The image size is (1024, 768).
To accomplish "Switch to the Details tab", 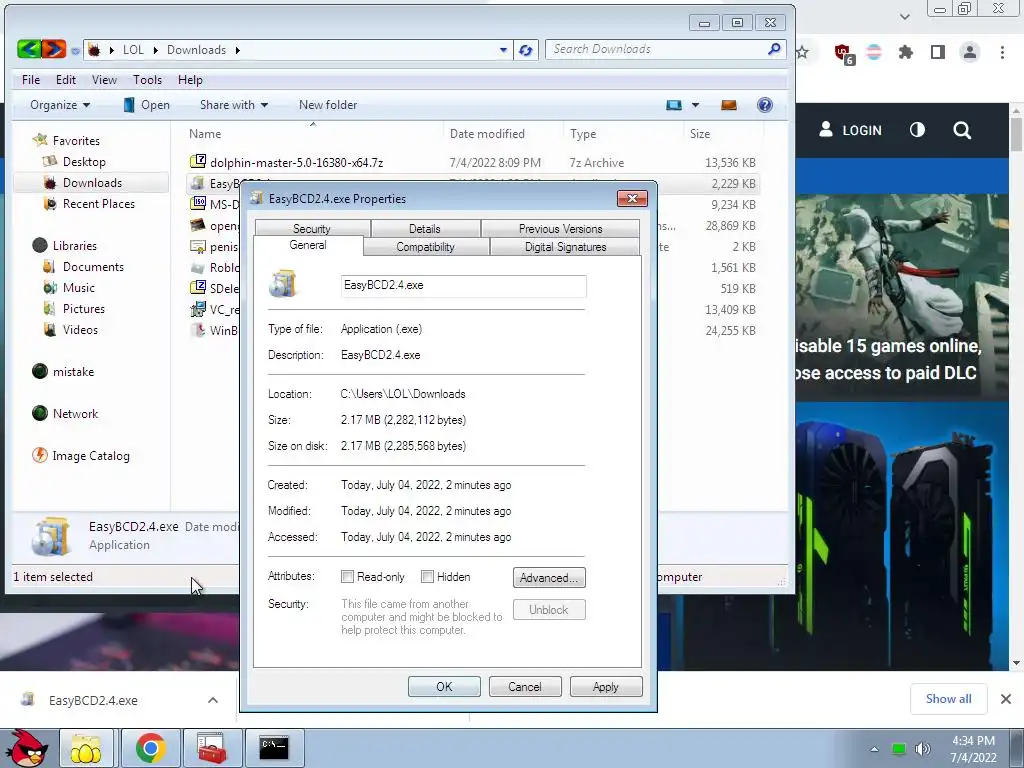I will 424,229.
